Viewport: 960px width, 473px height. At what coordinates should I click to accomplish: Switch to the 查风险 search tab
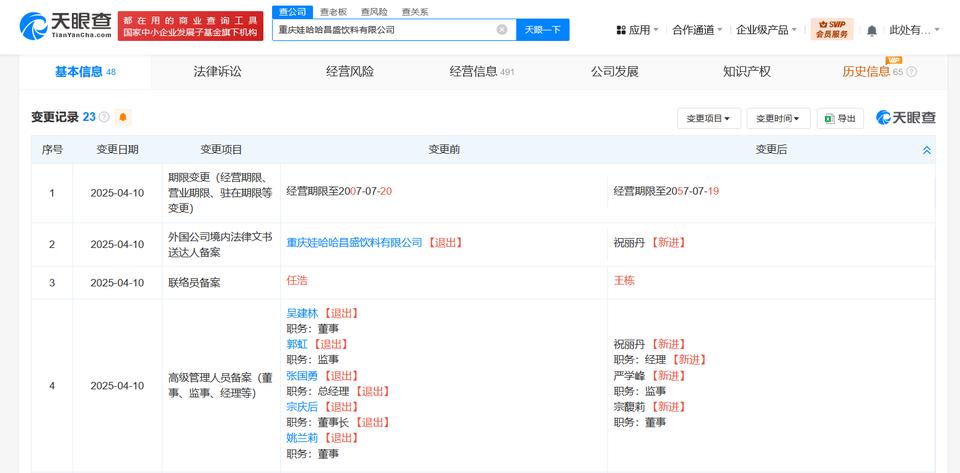click(374, 12)
